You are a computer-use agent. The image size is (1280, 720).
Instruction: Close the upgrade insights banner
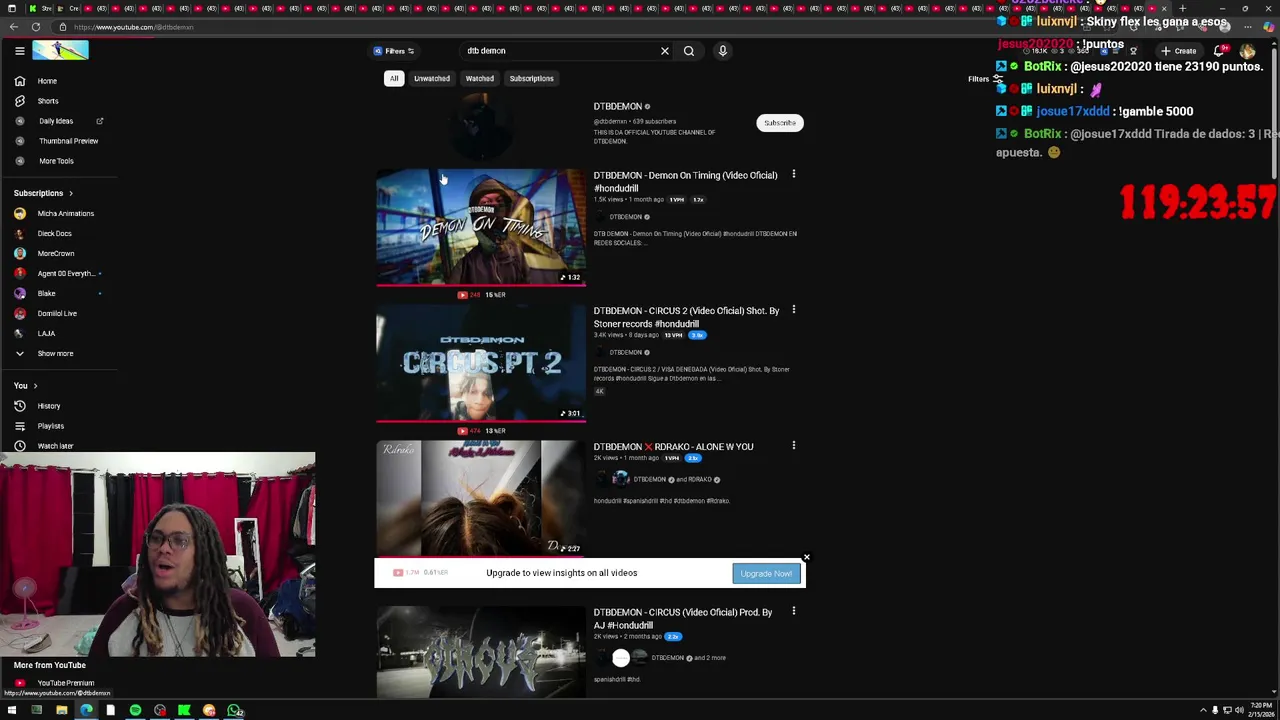pos(806,558)
